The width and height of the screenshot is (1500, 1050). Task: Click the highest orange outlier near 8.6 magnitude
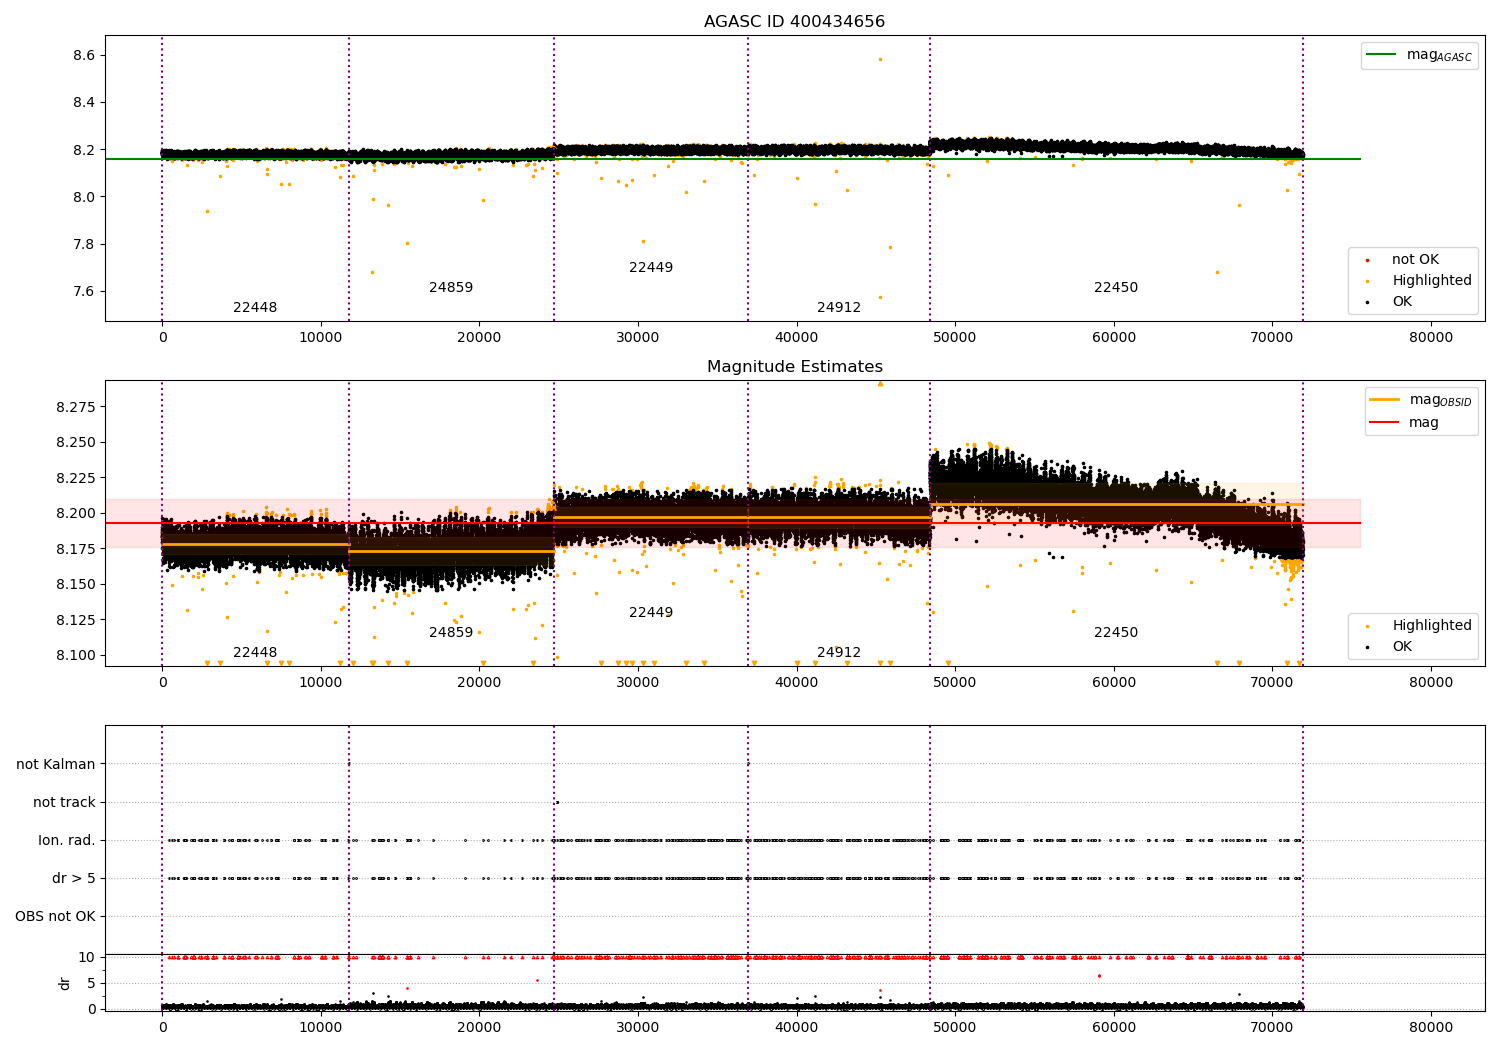(880, 59)
